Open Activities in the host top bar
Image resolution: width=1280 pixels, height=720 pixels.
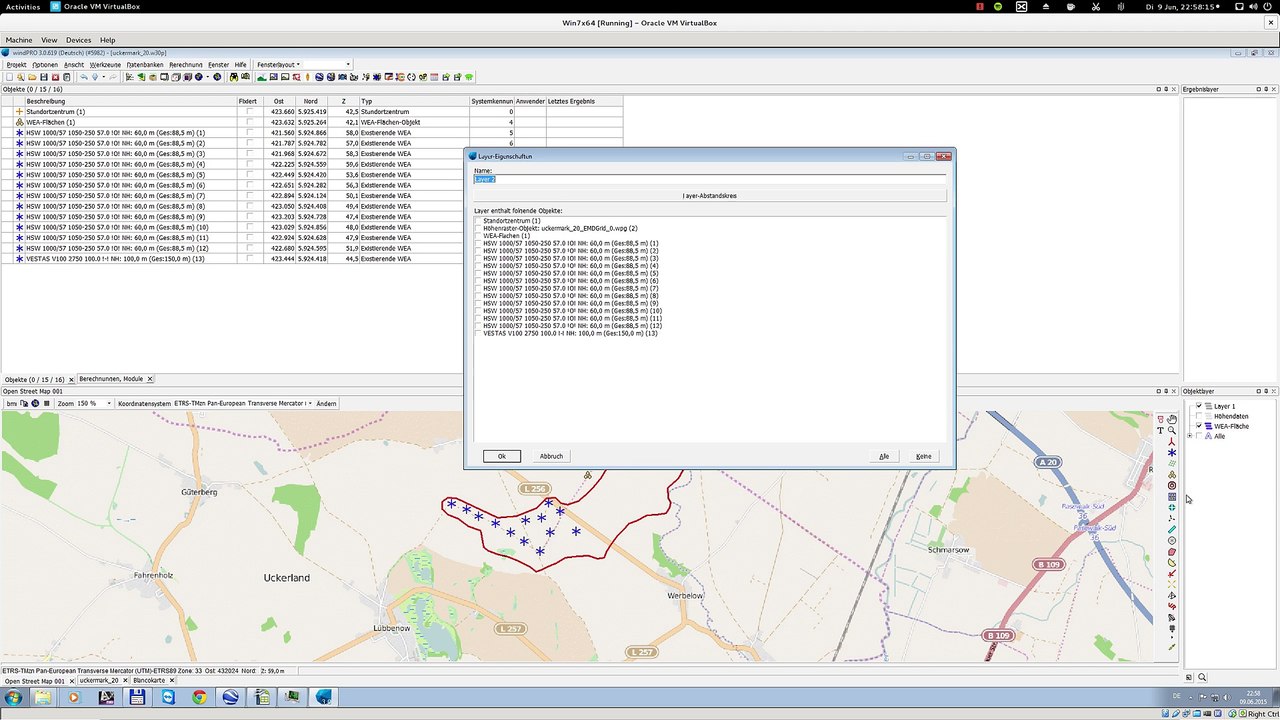point(23,6)
